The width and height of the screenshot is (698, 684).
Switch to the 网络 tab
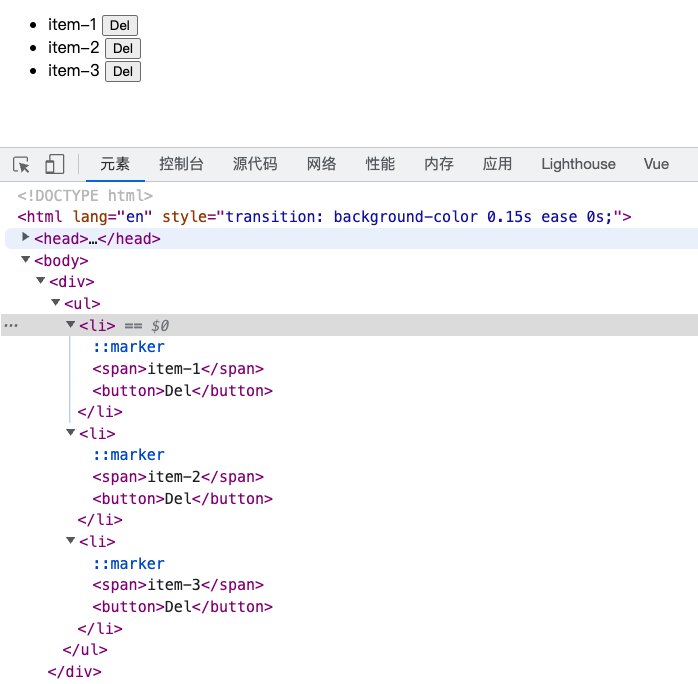click(x=321, y=164)
